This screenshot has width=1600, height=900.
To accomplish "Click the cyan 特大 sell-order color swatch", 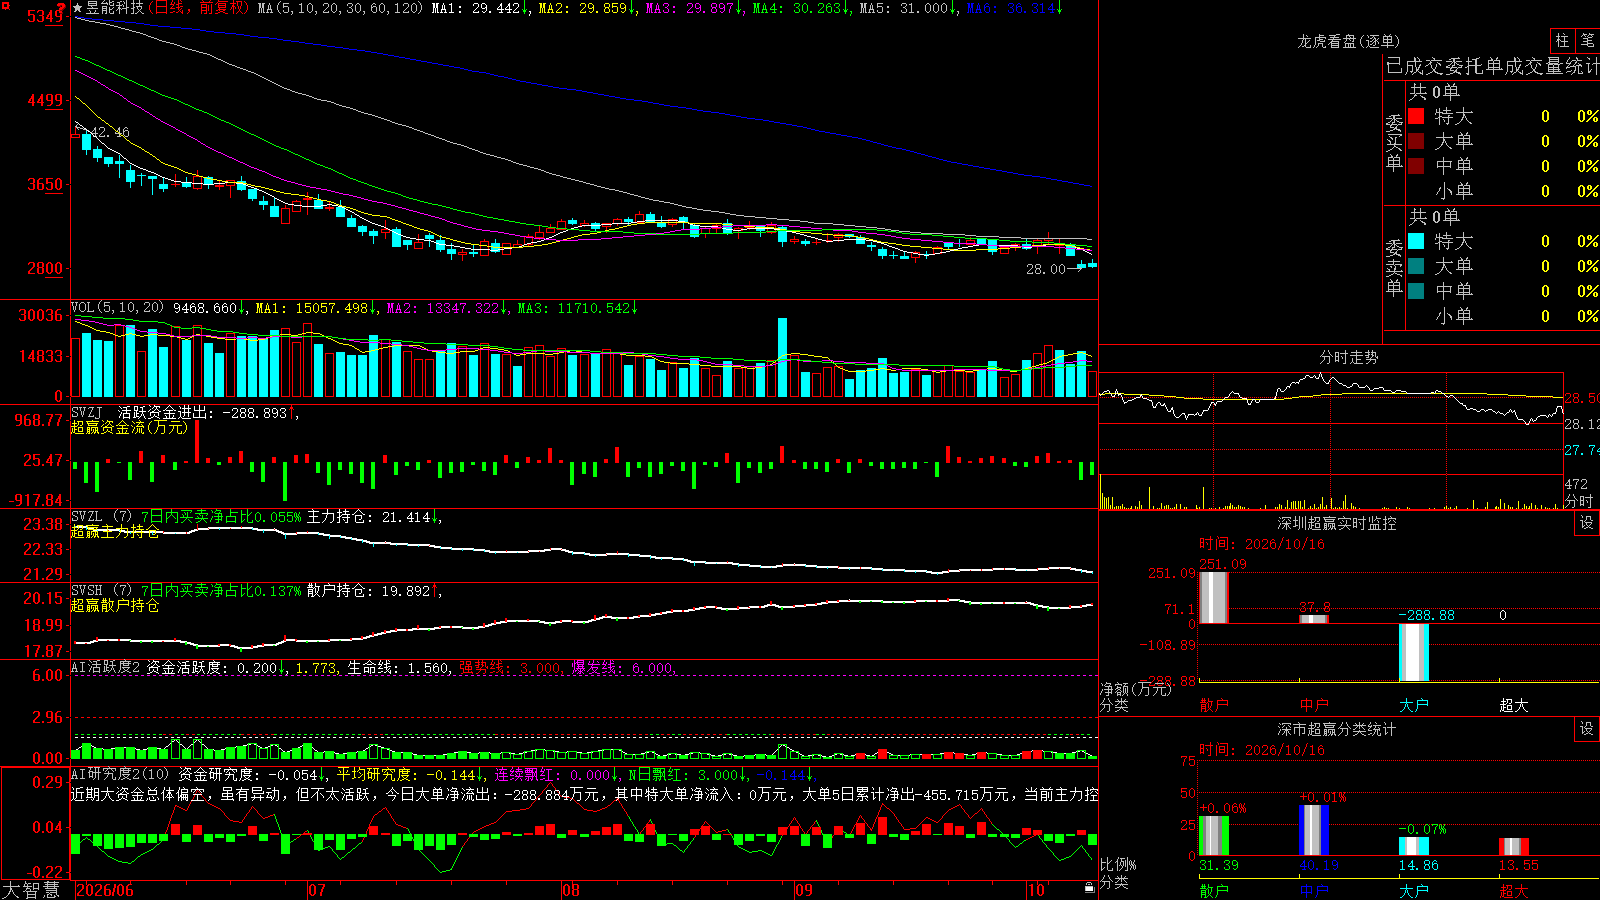I will (x=1416, y=241).
